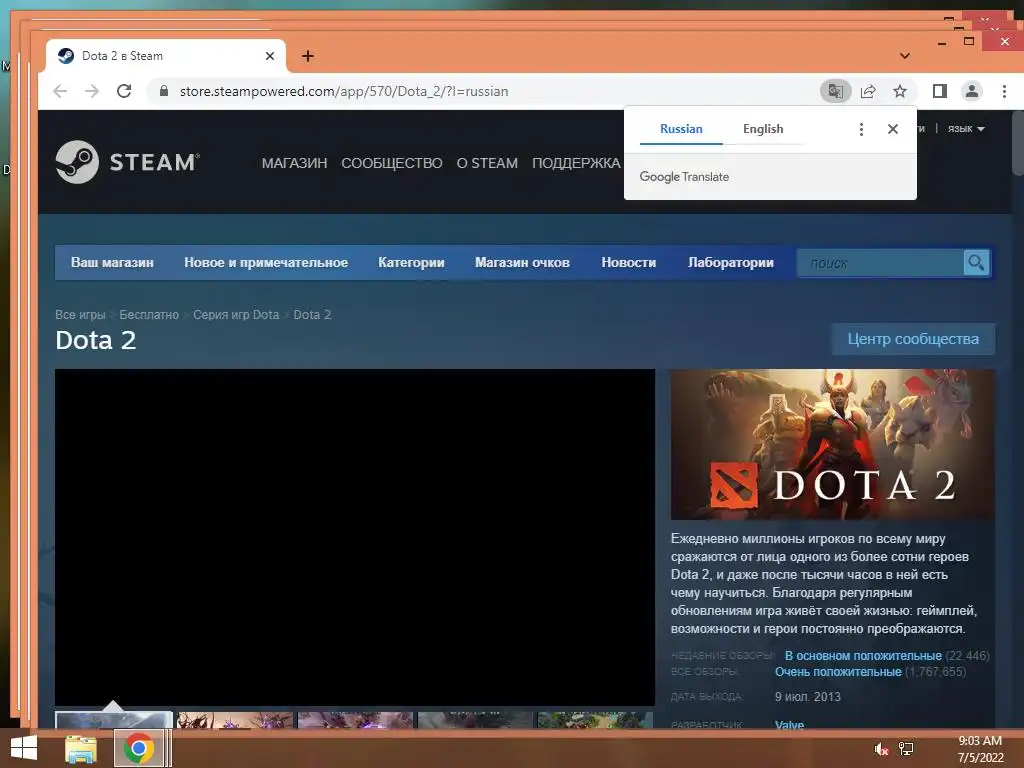The height and width of the screenshot is (768, 1024).
Task: Click the store search magnifier button
Action: tap(976, 263)
